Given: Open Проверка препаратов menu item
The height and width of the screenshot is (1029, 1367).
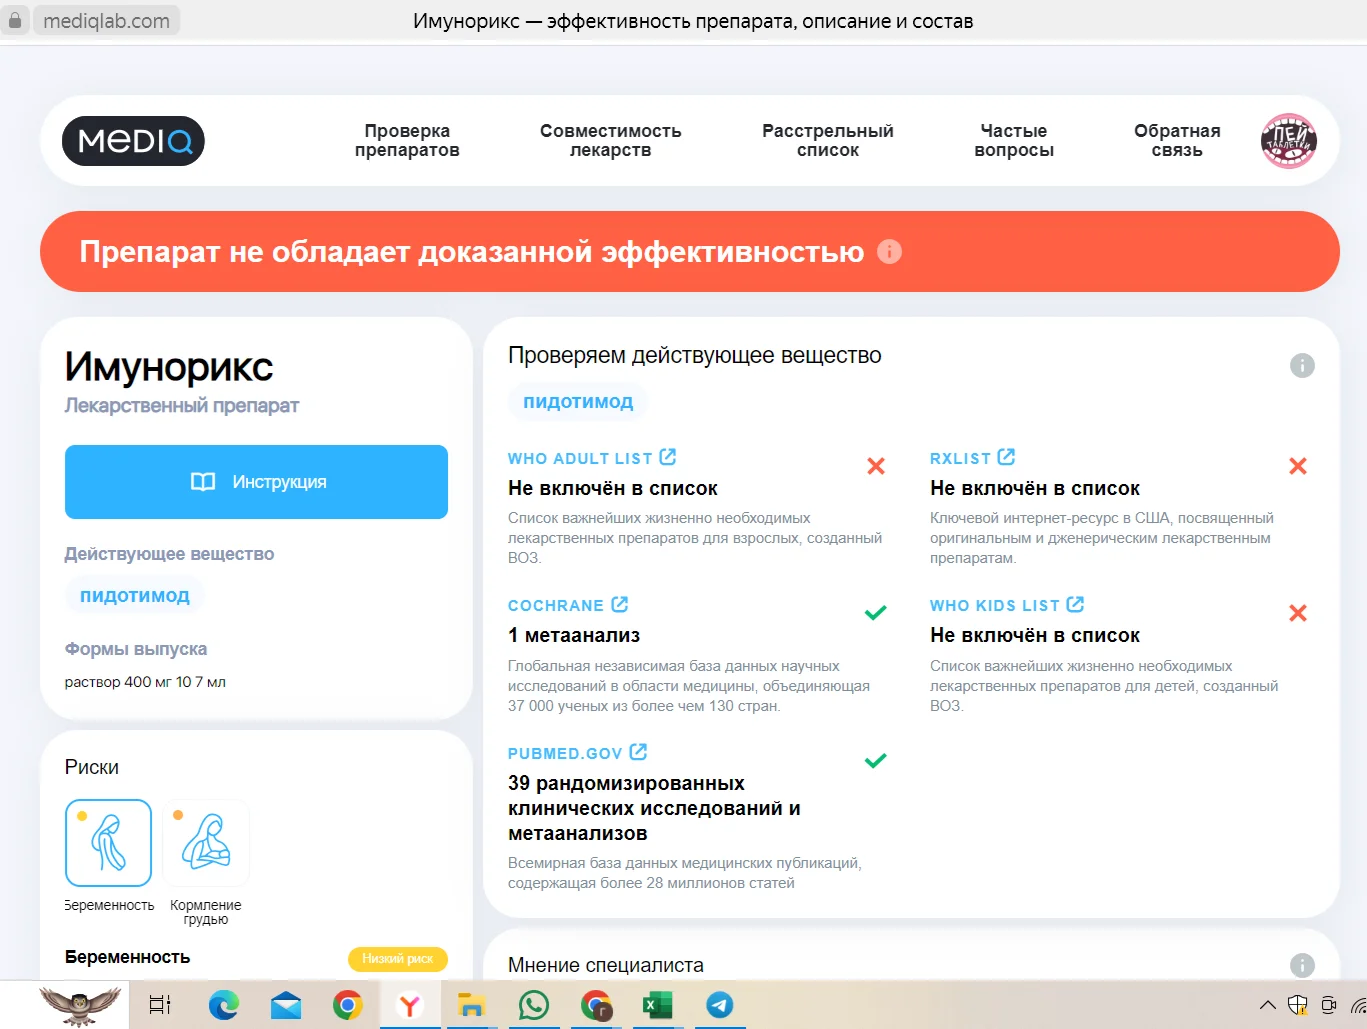Looking at the screenshot, I should pos(407,141).
